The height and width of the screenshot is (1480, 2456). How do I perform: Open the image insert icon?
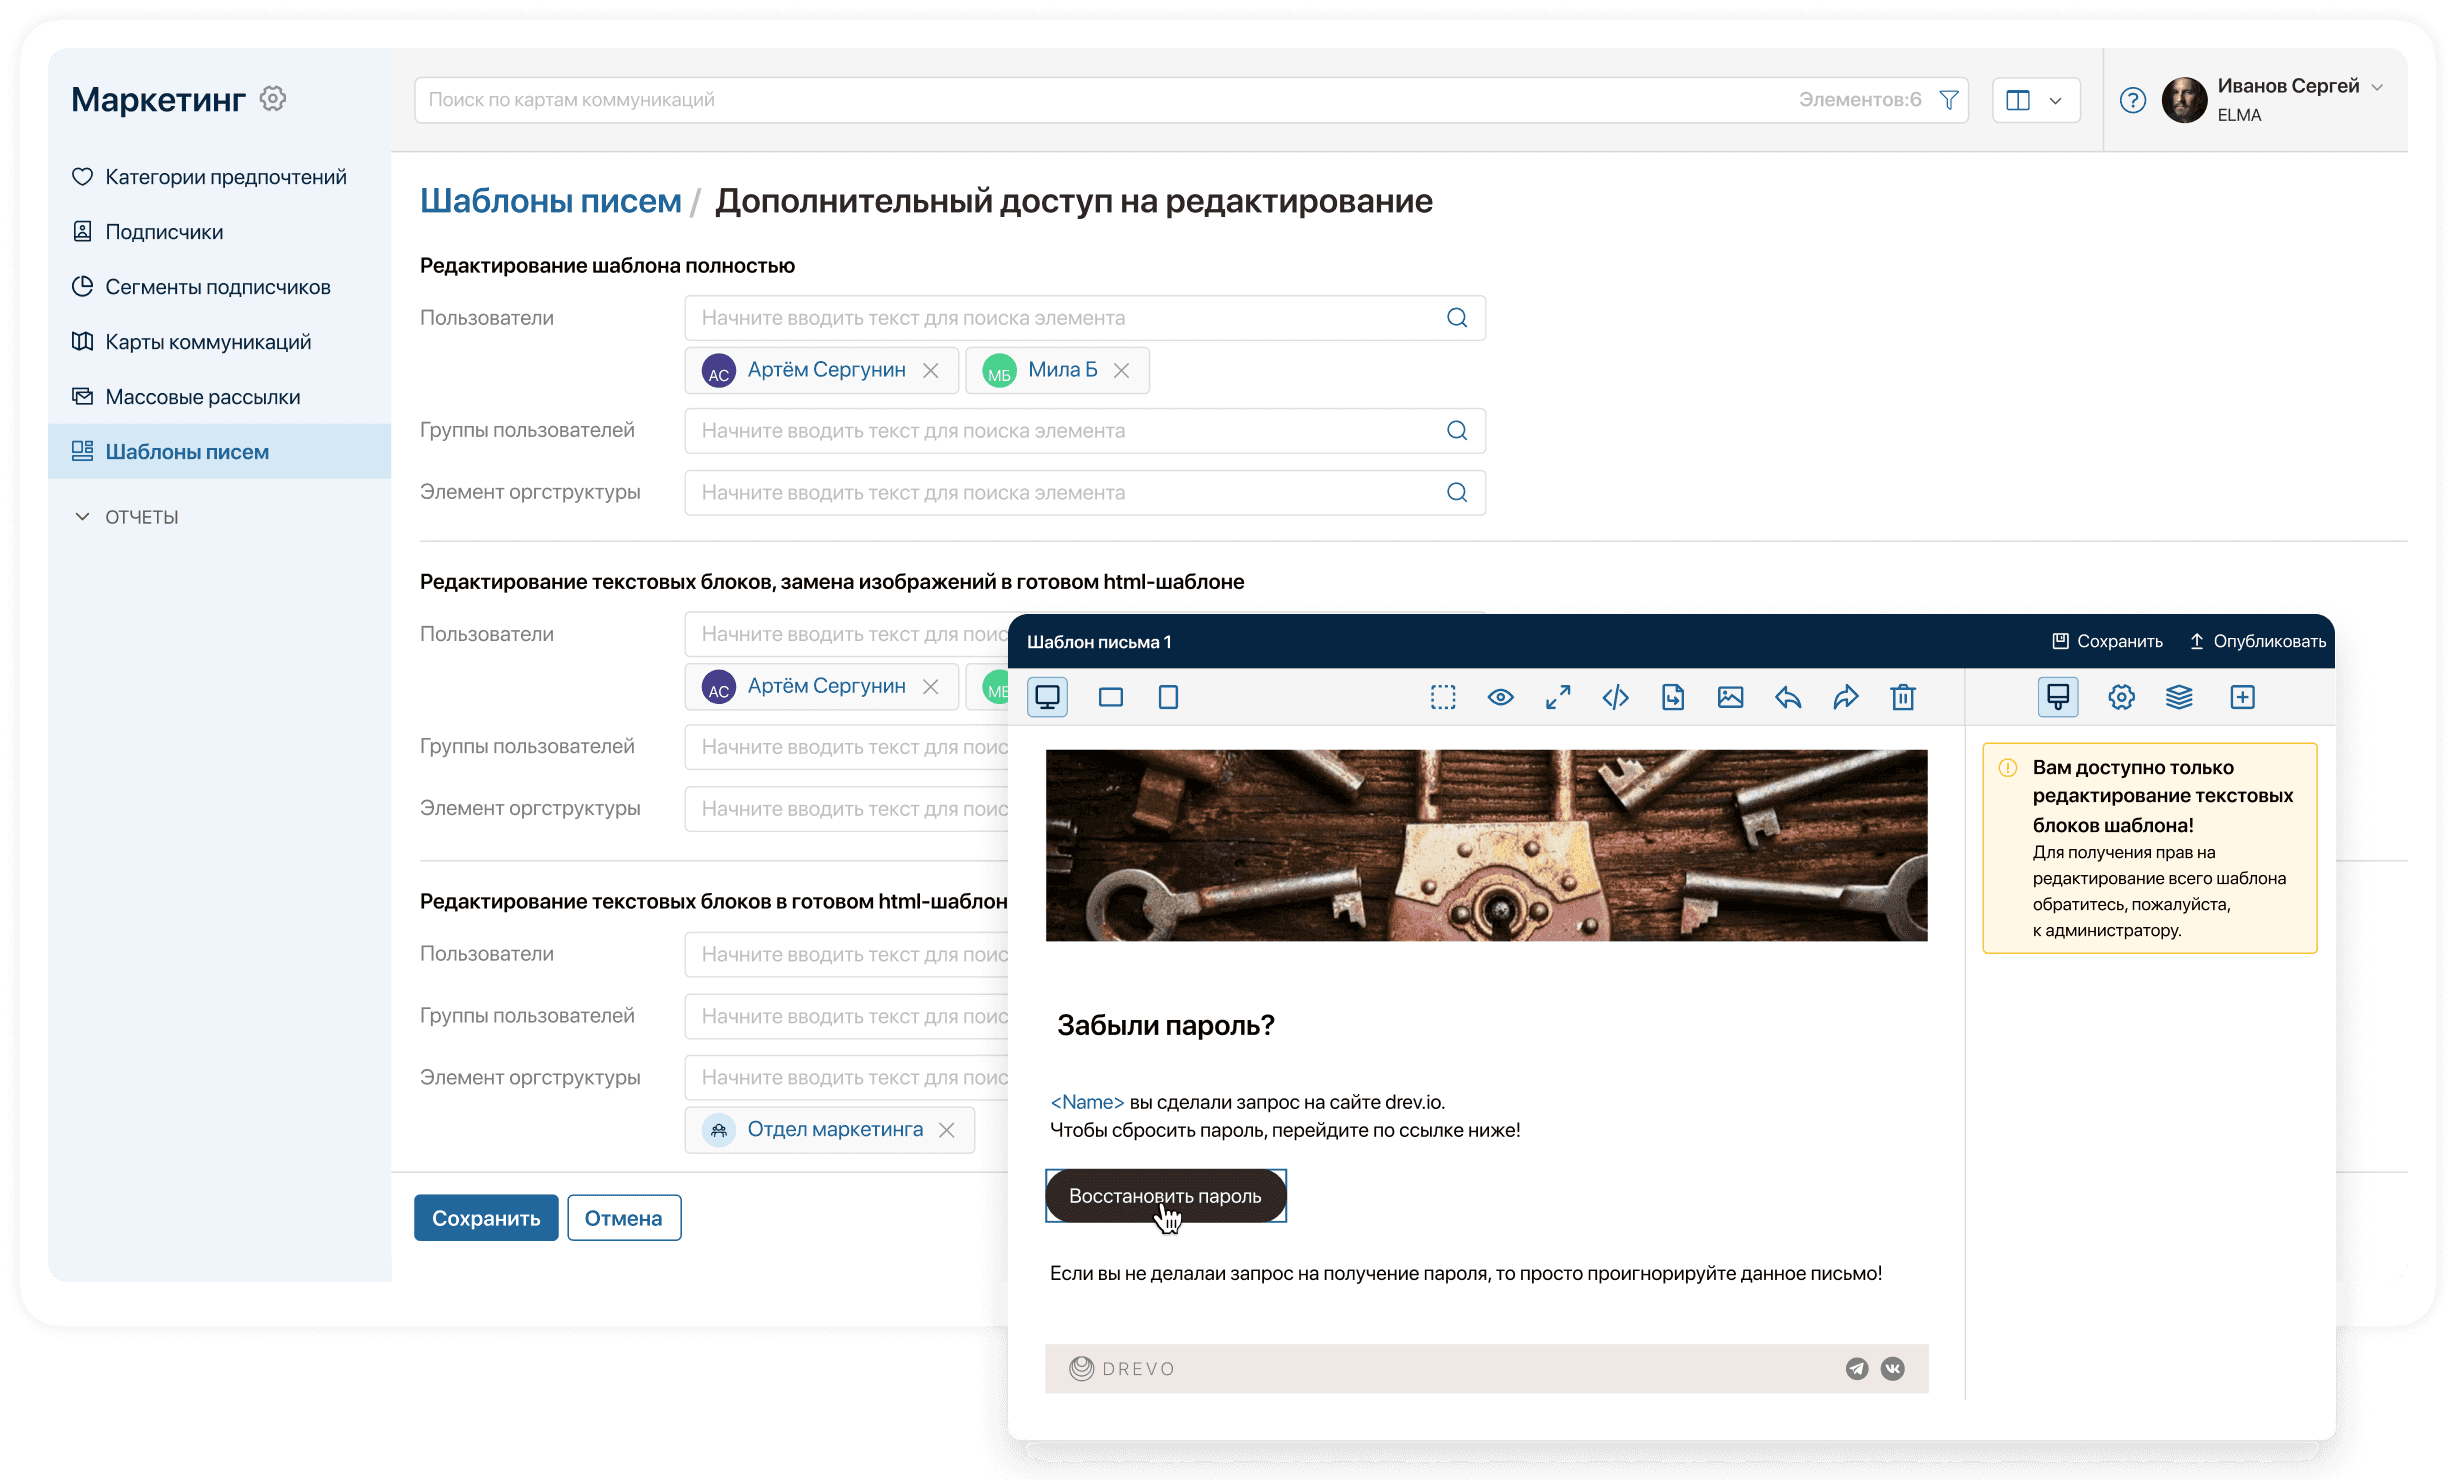(1730, 697)
